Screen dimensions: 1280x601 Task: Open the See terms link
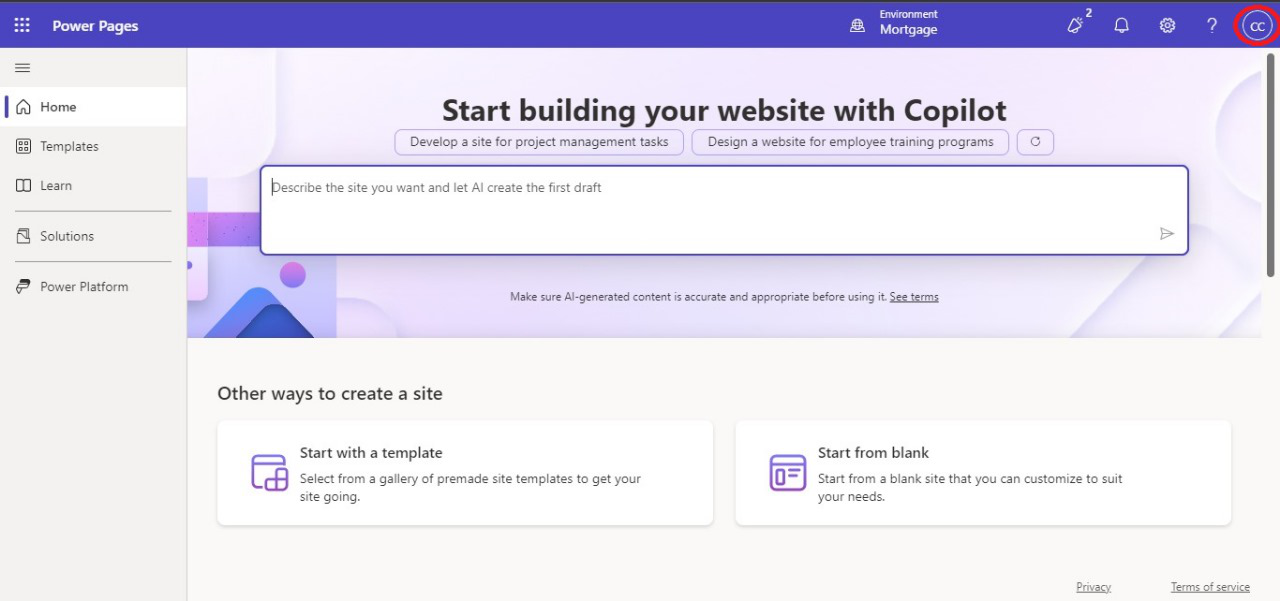tap(914, 297)
